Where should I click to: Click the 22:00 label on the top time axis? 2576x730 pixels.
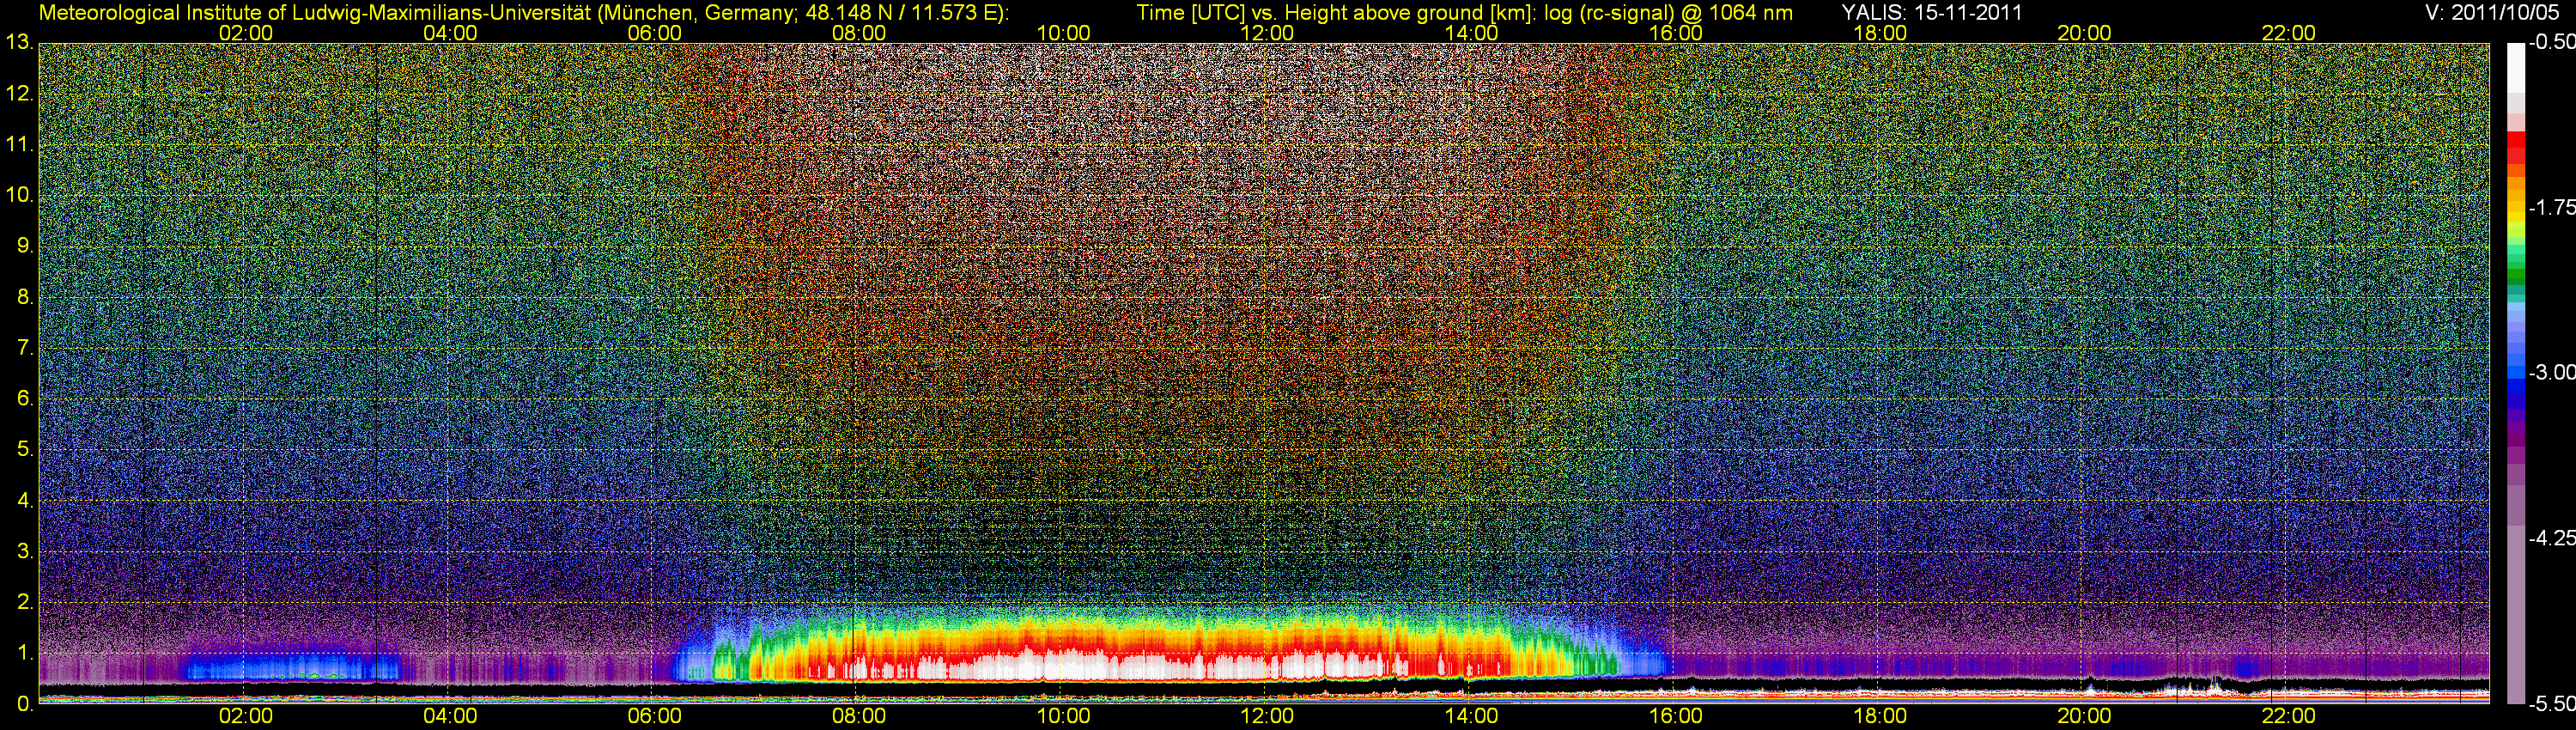click(x=2288, y=33)
